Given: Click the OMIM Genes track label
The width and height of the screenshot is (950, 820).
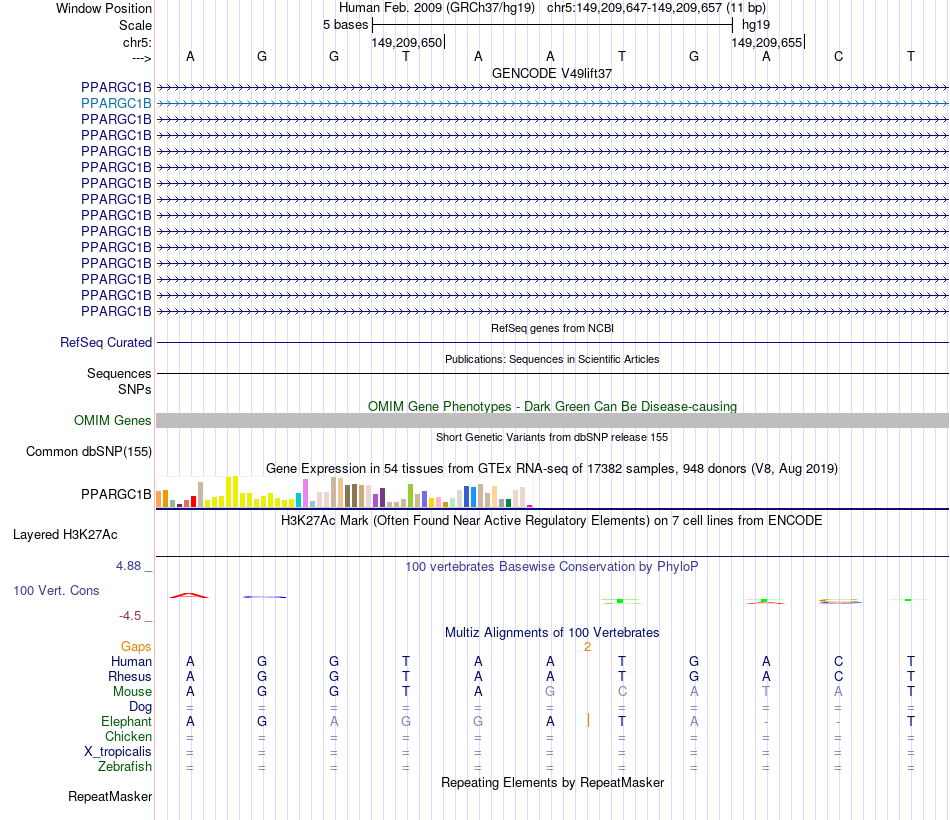Looking at the screenshot, I should 112,421.
